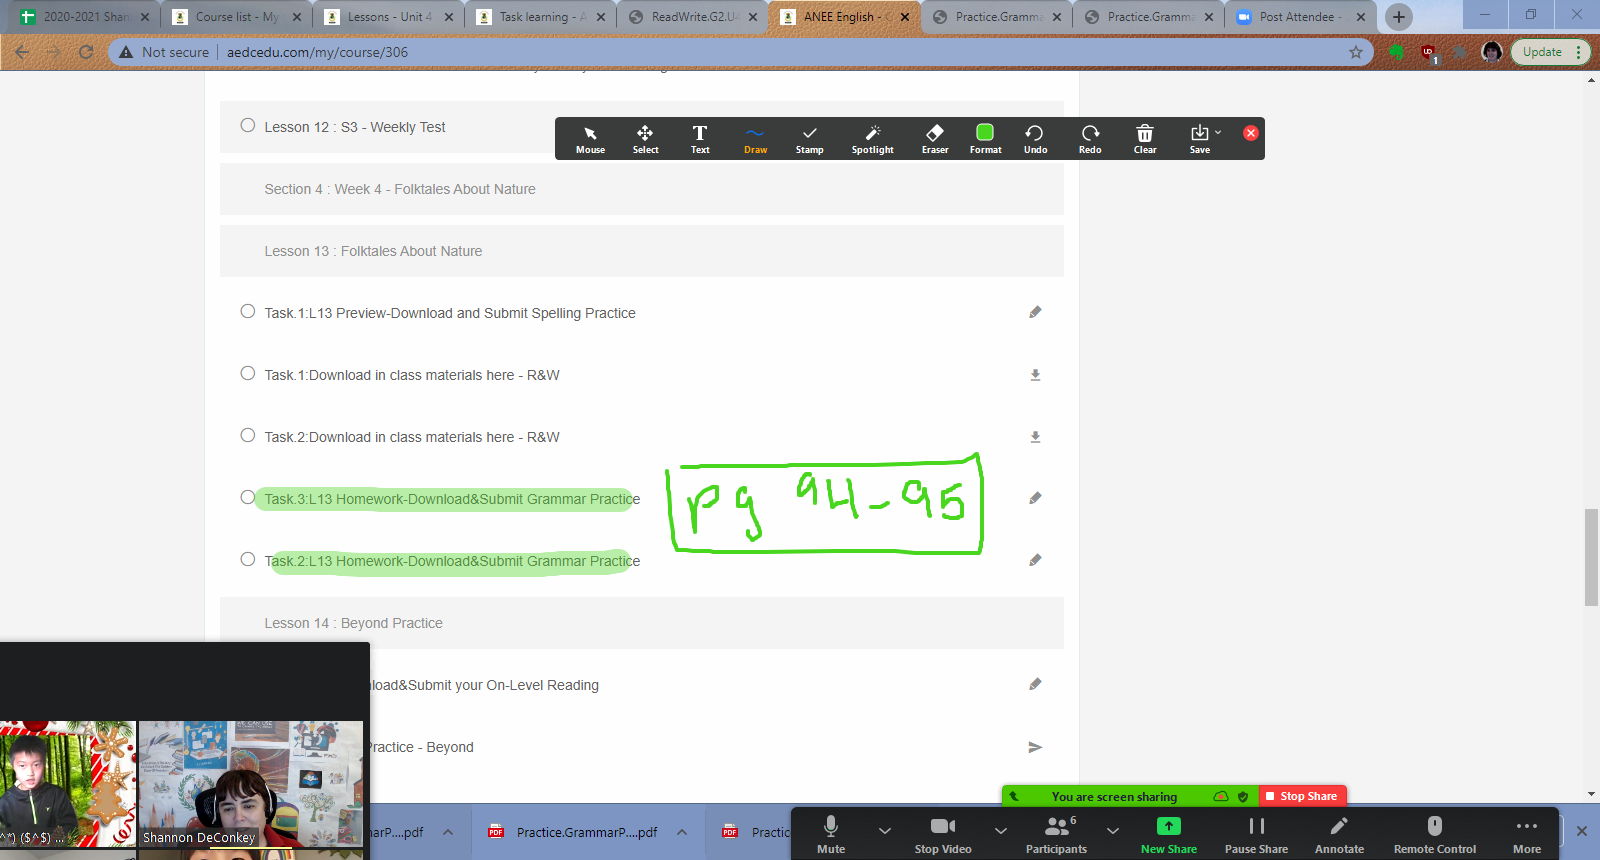The image size is (1600, 860).
Task: Toggle circle for Task.1 Download class materials
Action: 248,373
